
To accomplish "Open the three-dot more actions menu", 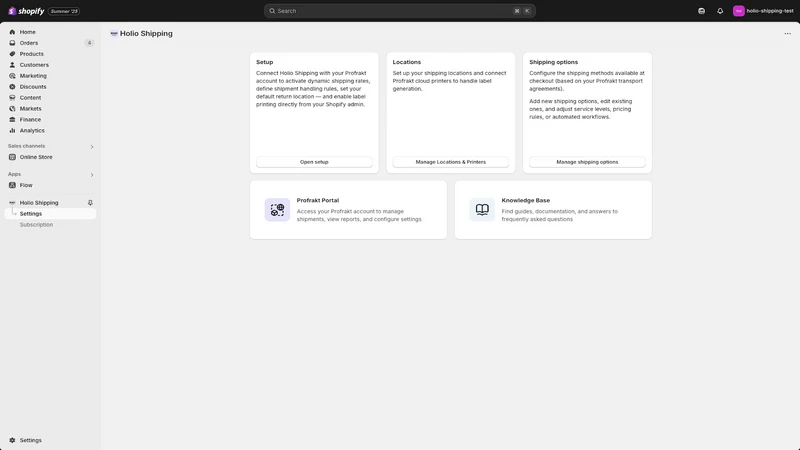I will point(787,34).
